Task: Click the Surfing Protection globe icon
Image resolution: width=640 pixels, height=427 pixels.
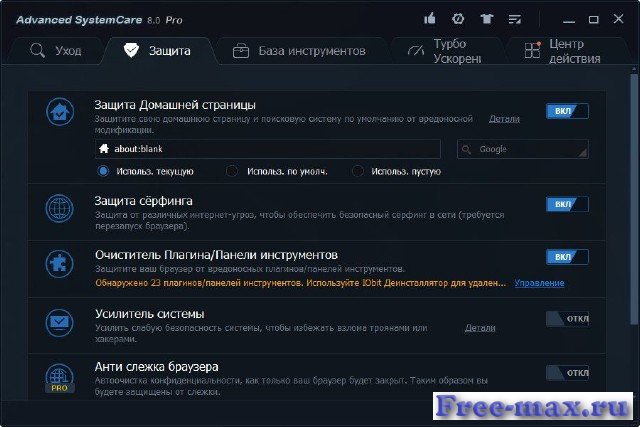Action: pyautogui.click(x=60, y=208)
